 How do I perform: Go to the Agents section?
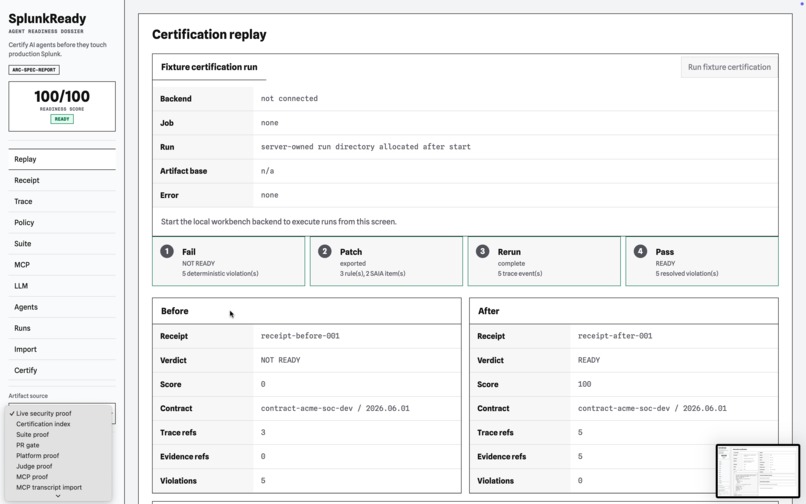pos(62,307)
